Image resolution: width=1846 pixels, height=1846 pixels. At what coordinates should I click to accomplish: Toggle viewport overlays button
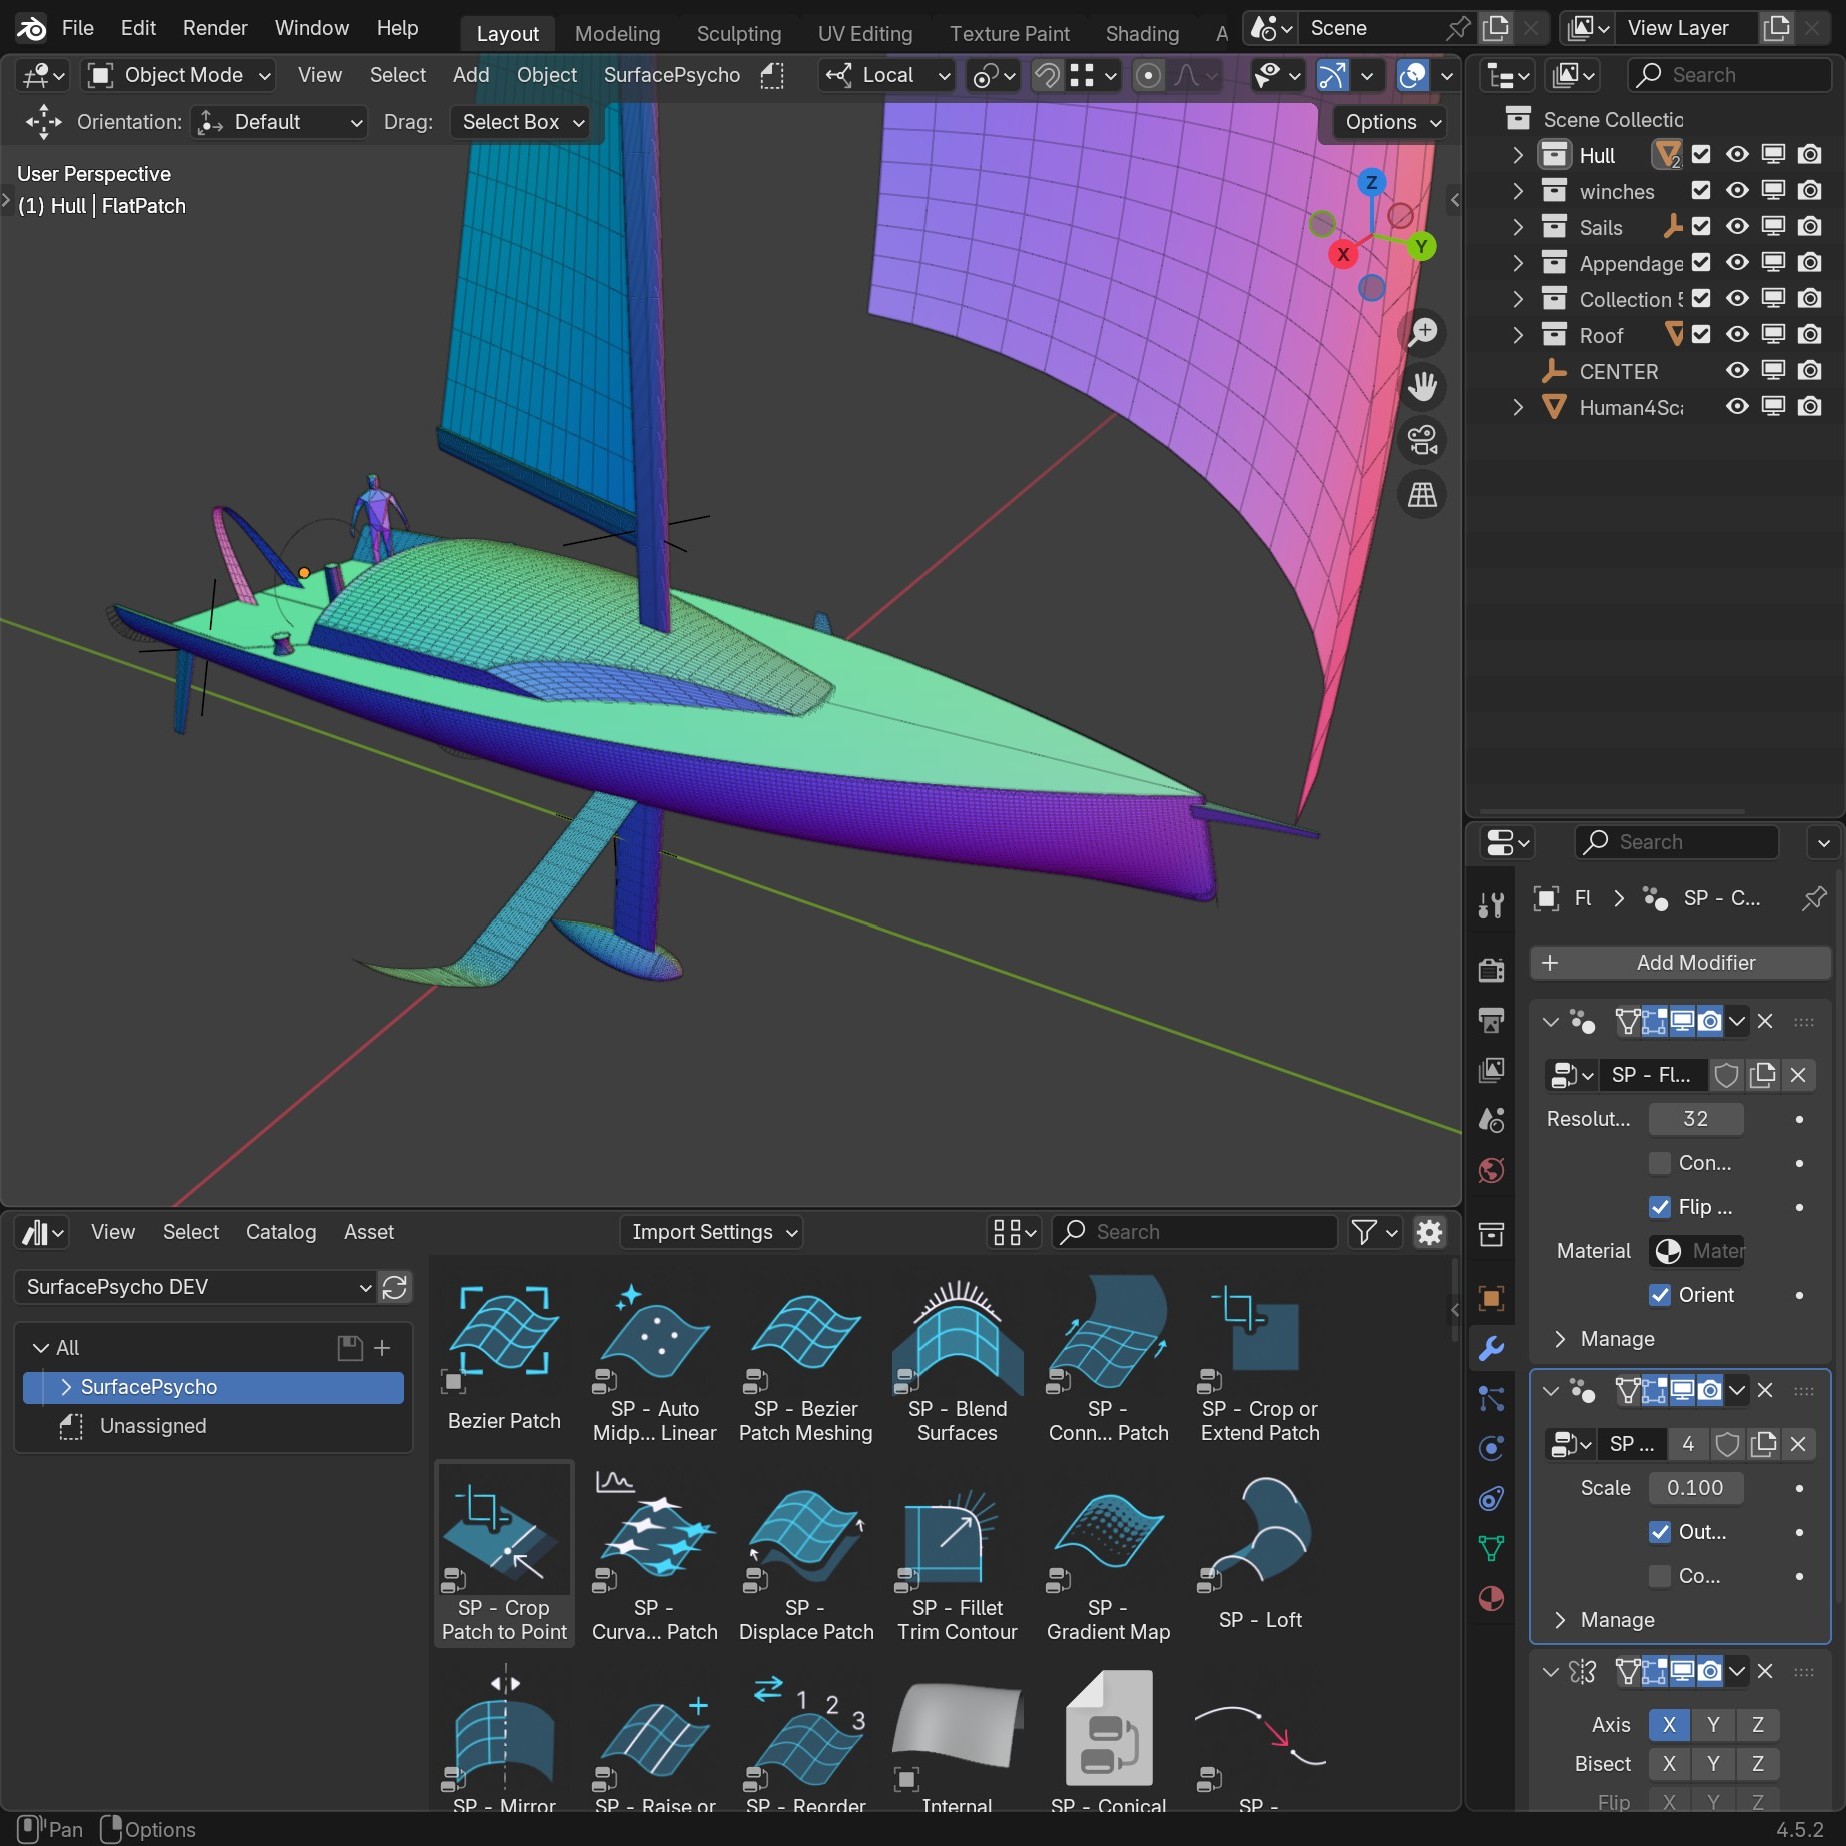(1412, 75)
